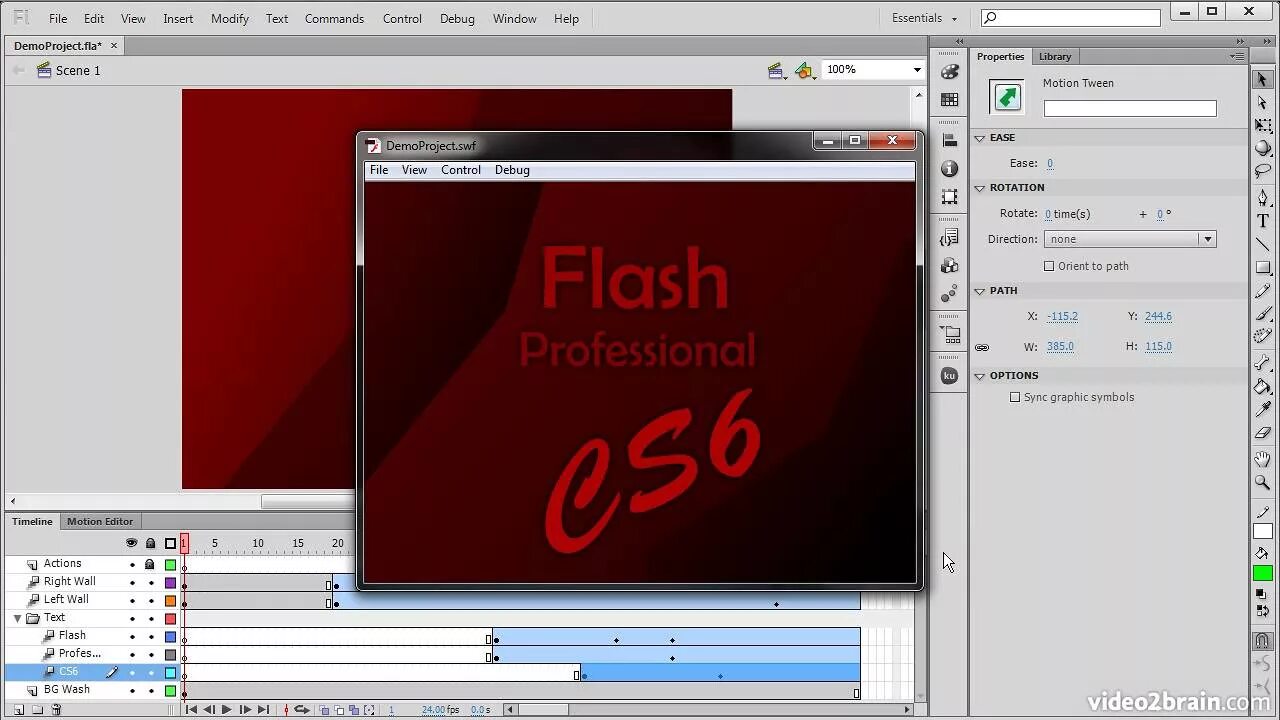
Task: Toggle show all layers eye header
Action: click(x=131, y=543)
